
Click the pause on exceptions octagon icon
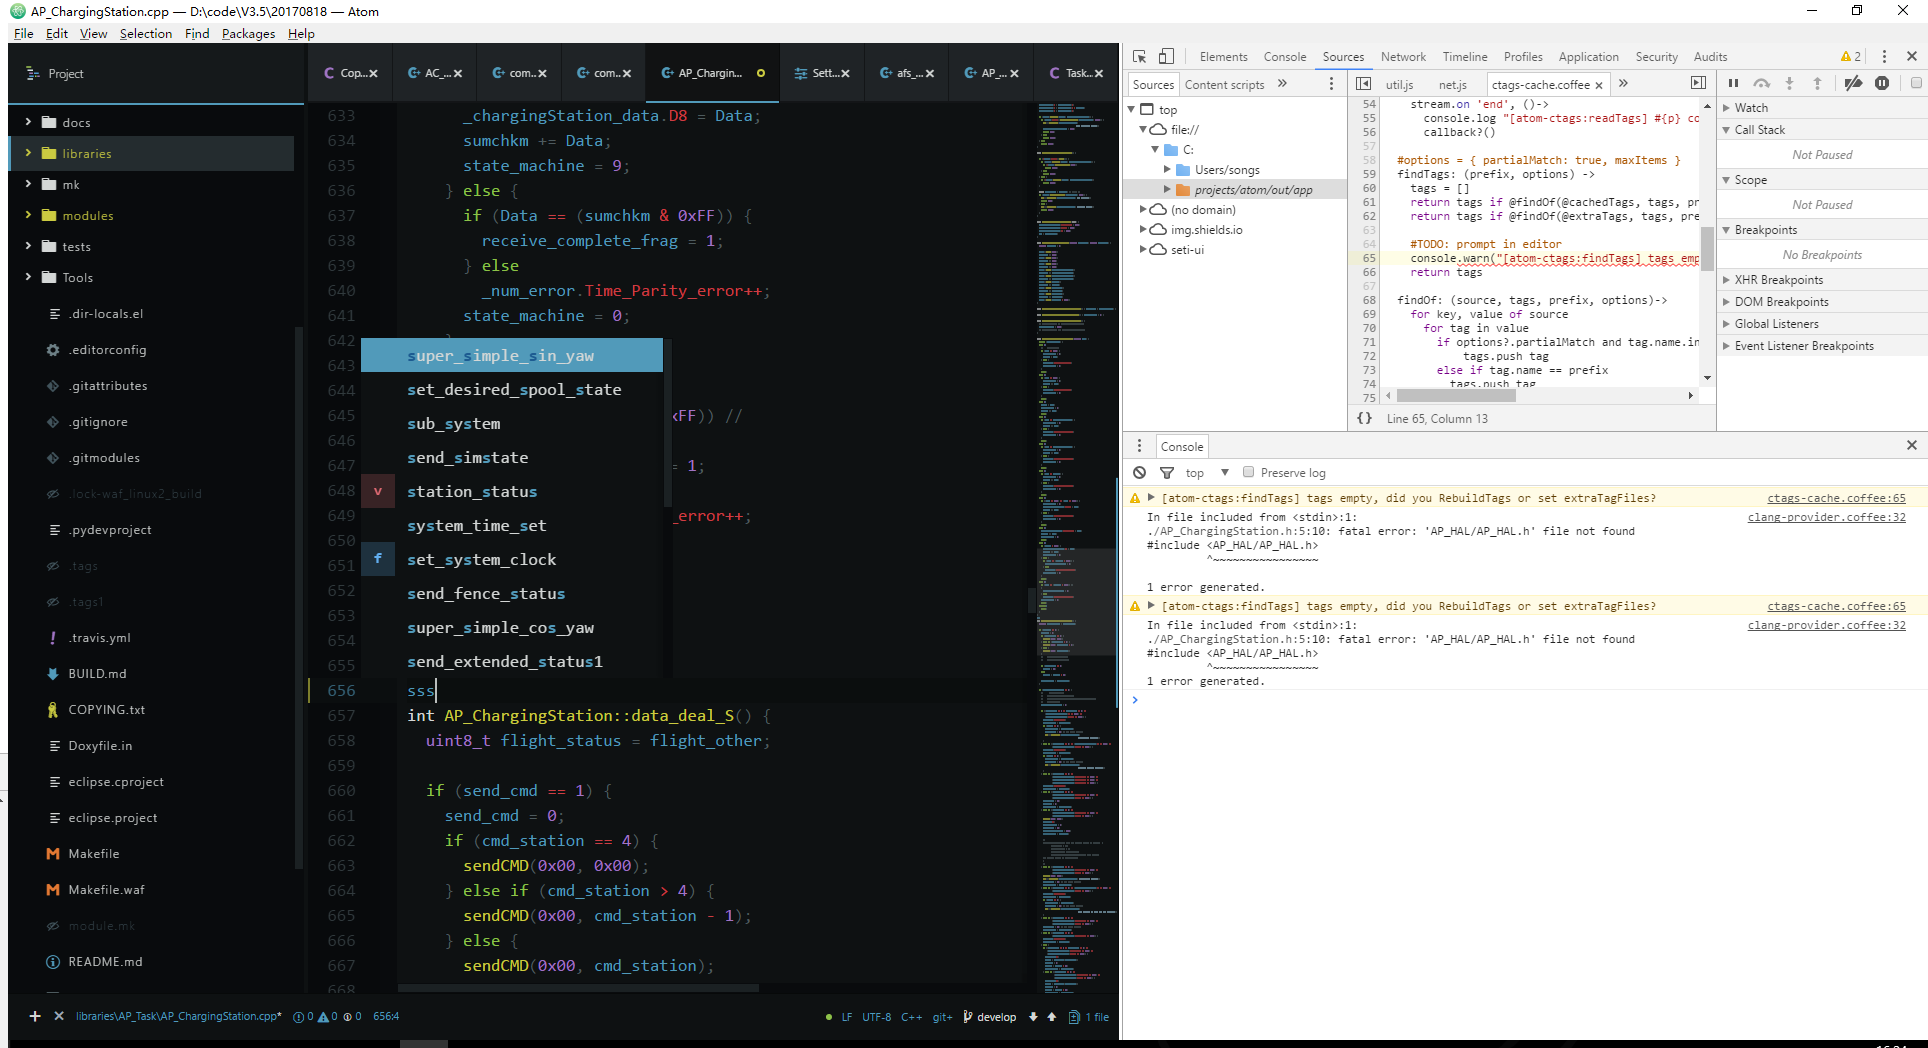(1883, 84)
